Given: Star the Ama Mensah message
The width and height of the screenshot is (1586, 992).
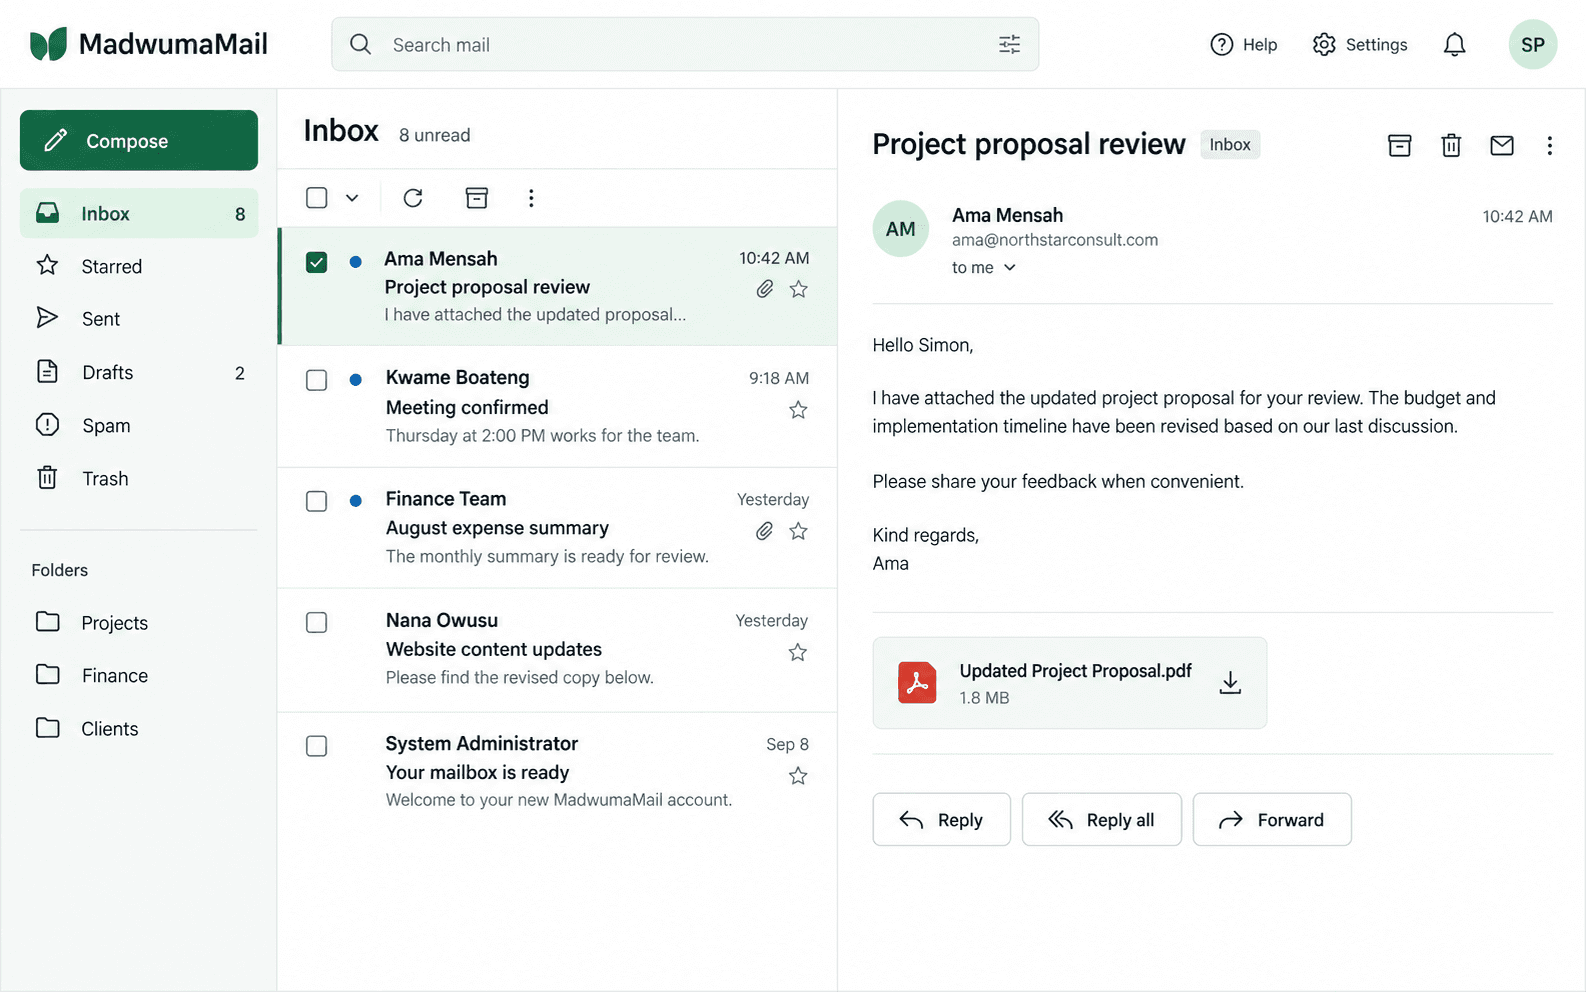Looking at the screenshot, I should coord(798,289).
